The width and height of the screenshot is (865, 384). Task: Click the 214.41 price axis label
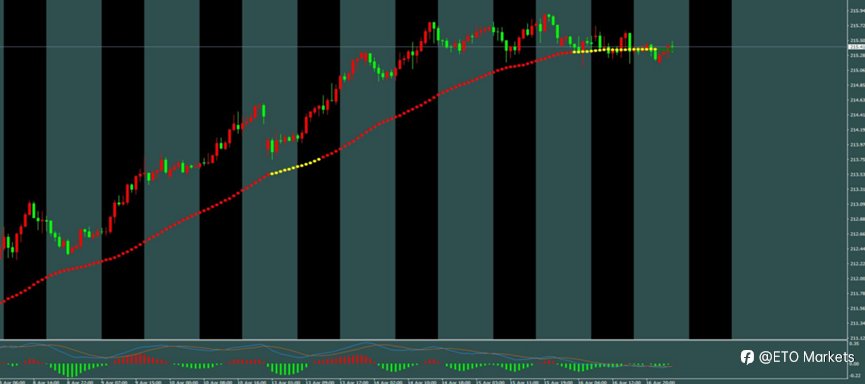857,115
